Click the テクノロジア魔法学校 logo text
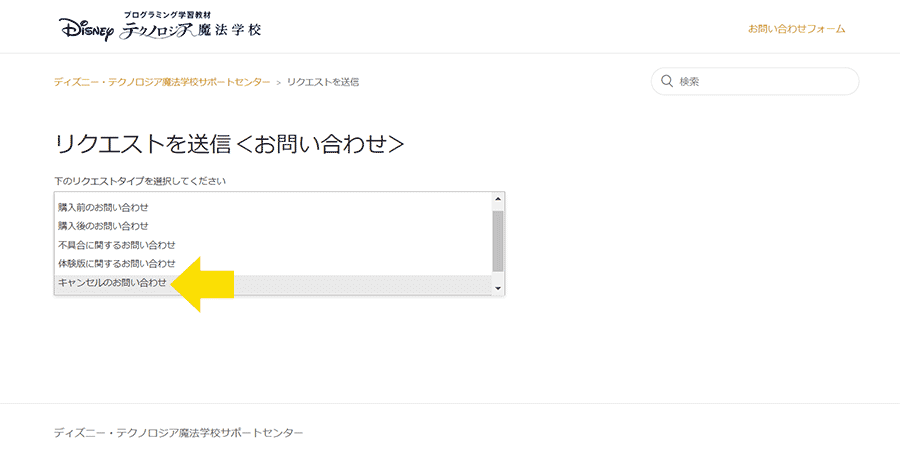Image resolution: width=900 pixels, height=465 pixels. (x=191, y=30)
